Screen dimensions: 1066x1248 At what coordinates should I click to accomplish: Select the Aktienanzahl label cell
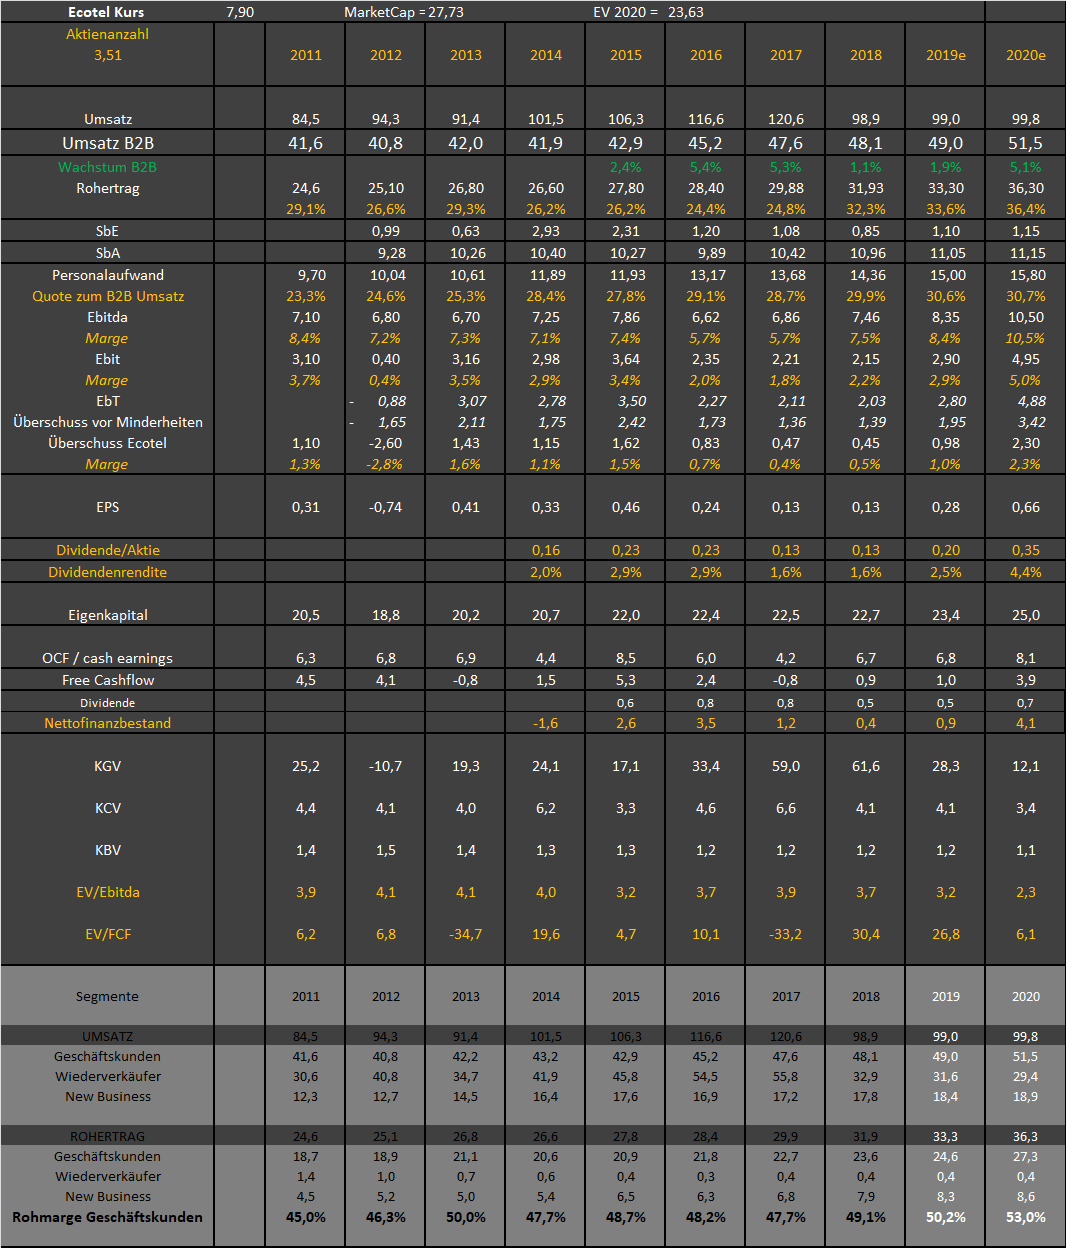(x=107, y=34)
